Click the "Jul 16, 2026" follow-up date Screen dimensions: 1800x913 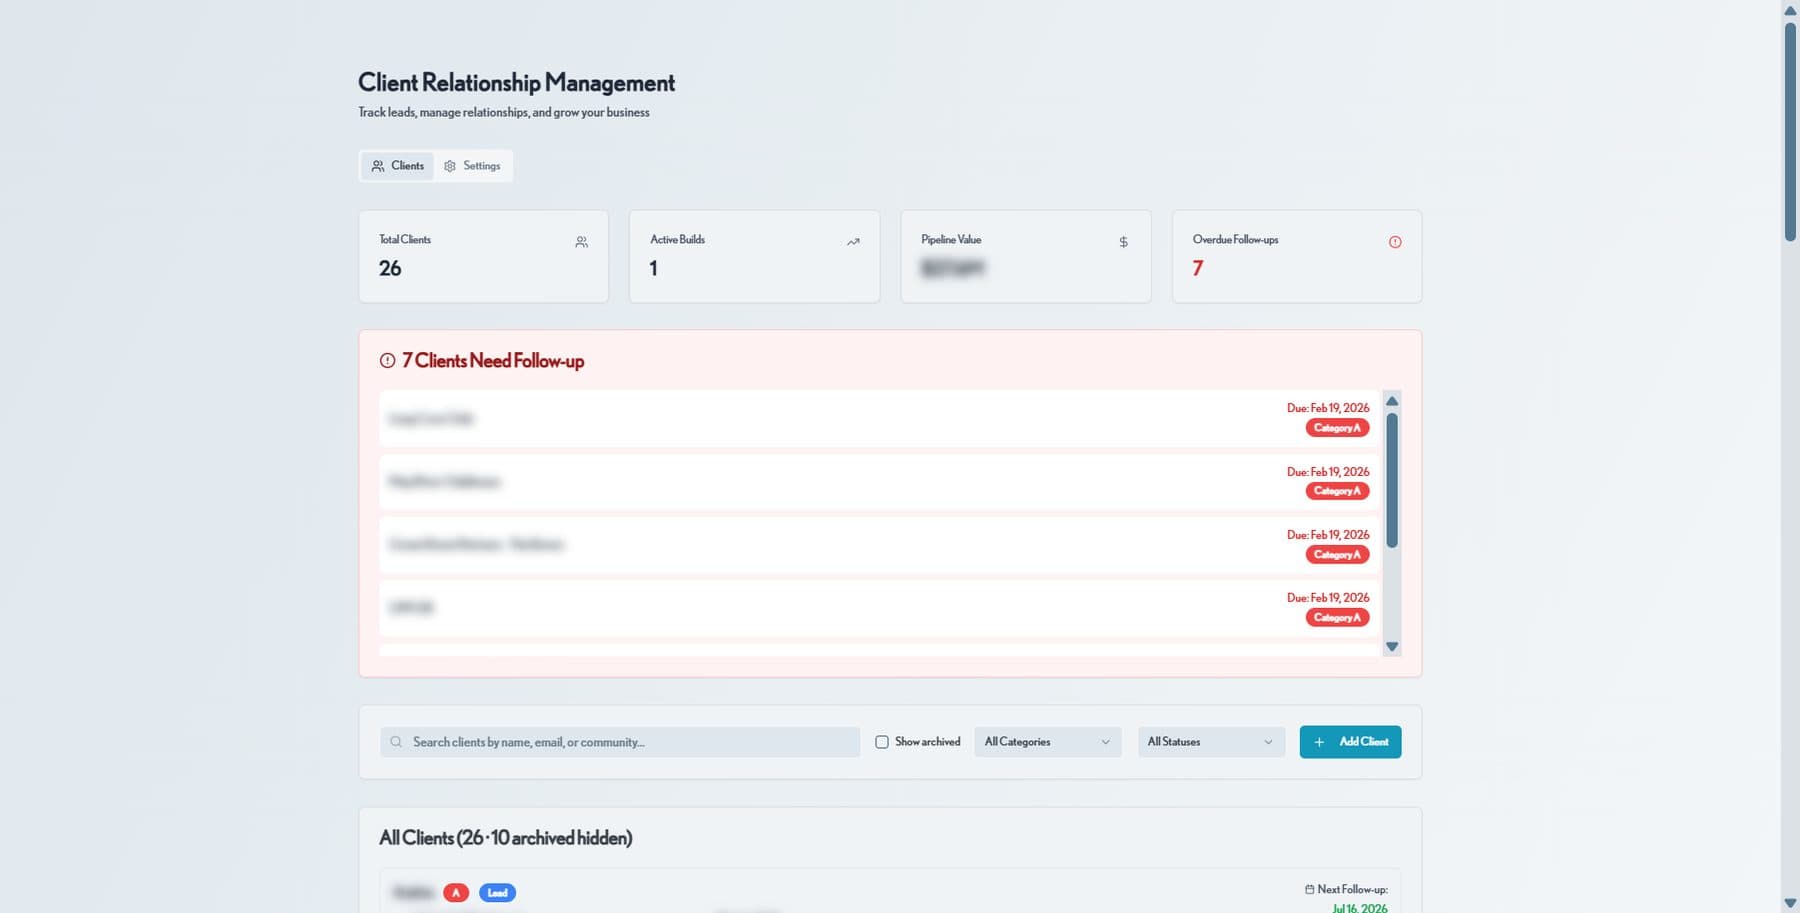coord(1360,907)
